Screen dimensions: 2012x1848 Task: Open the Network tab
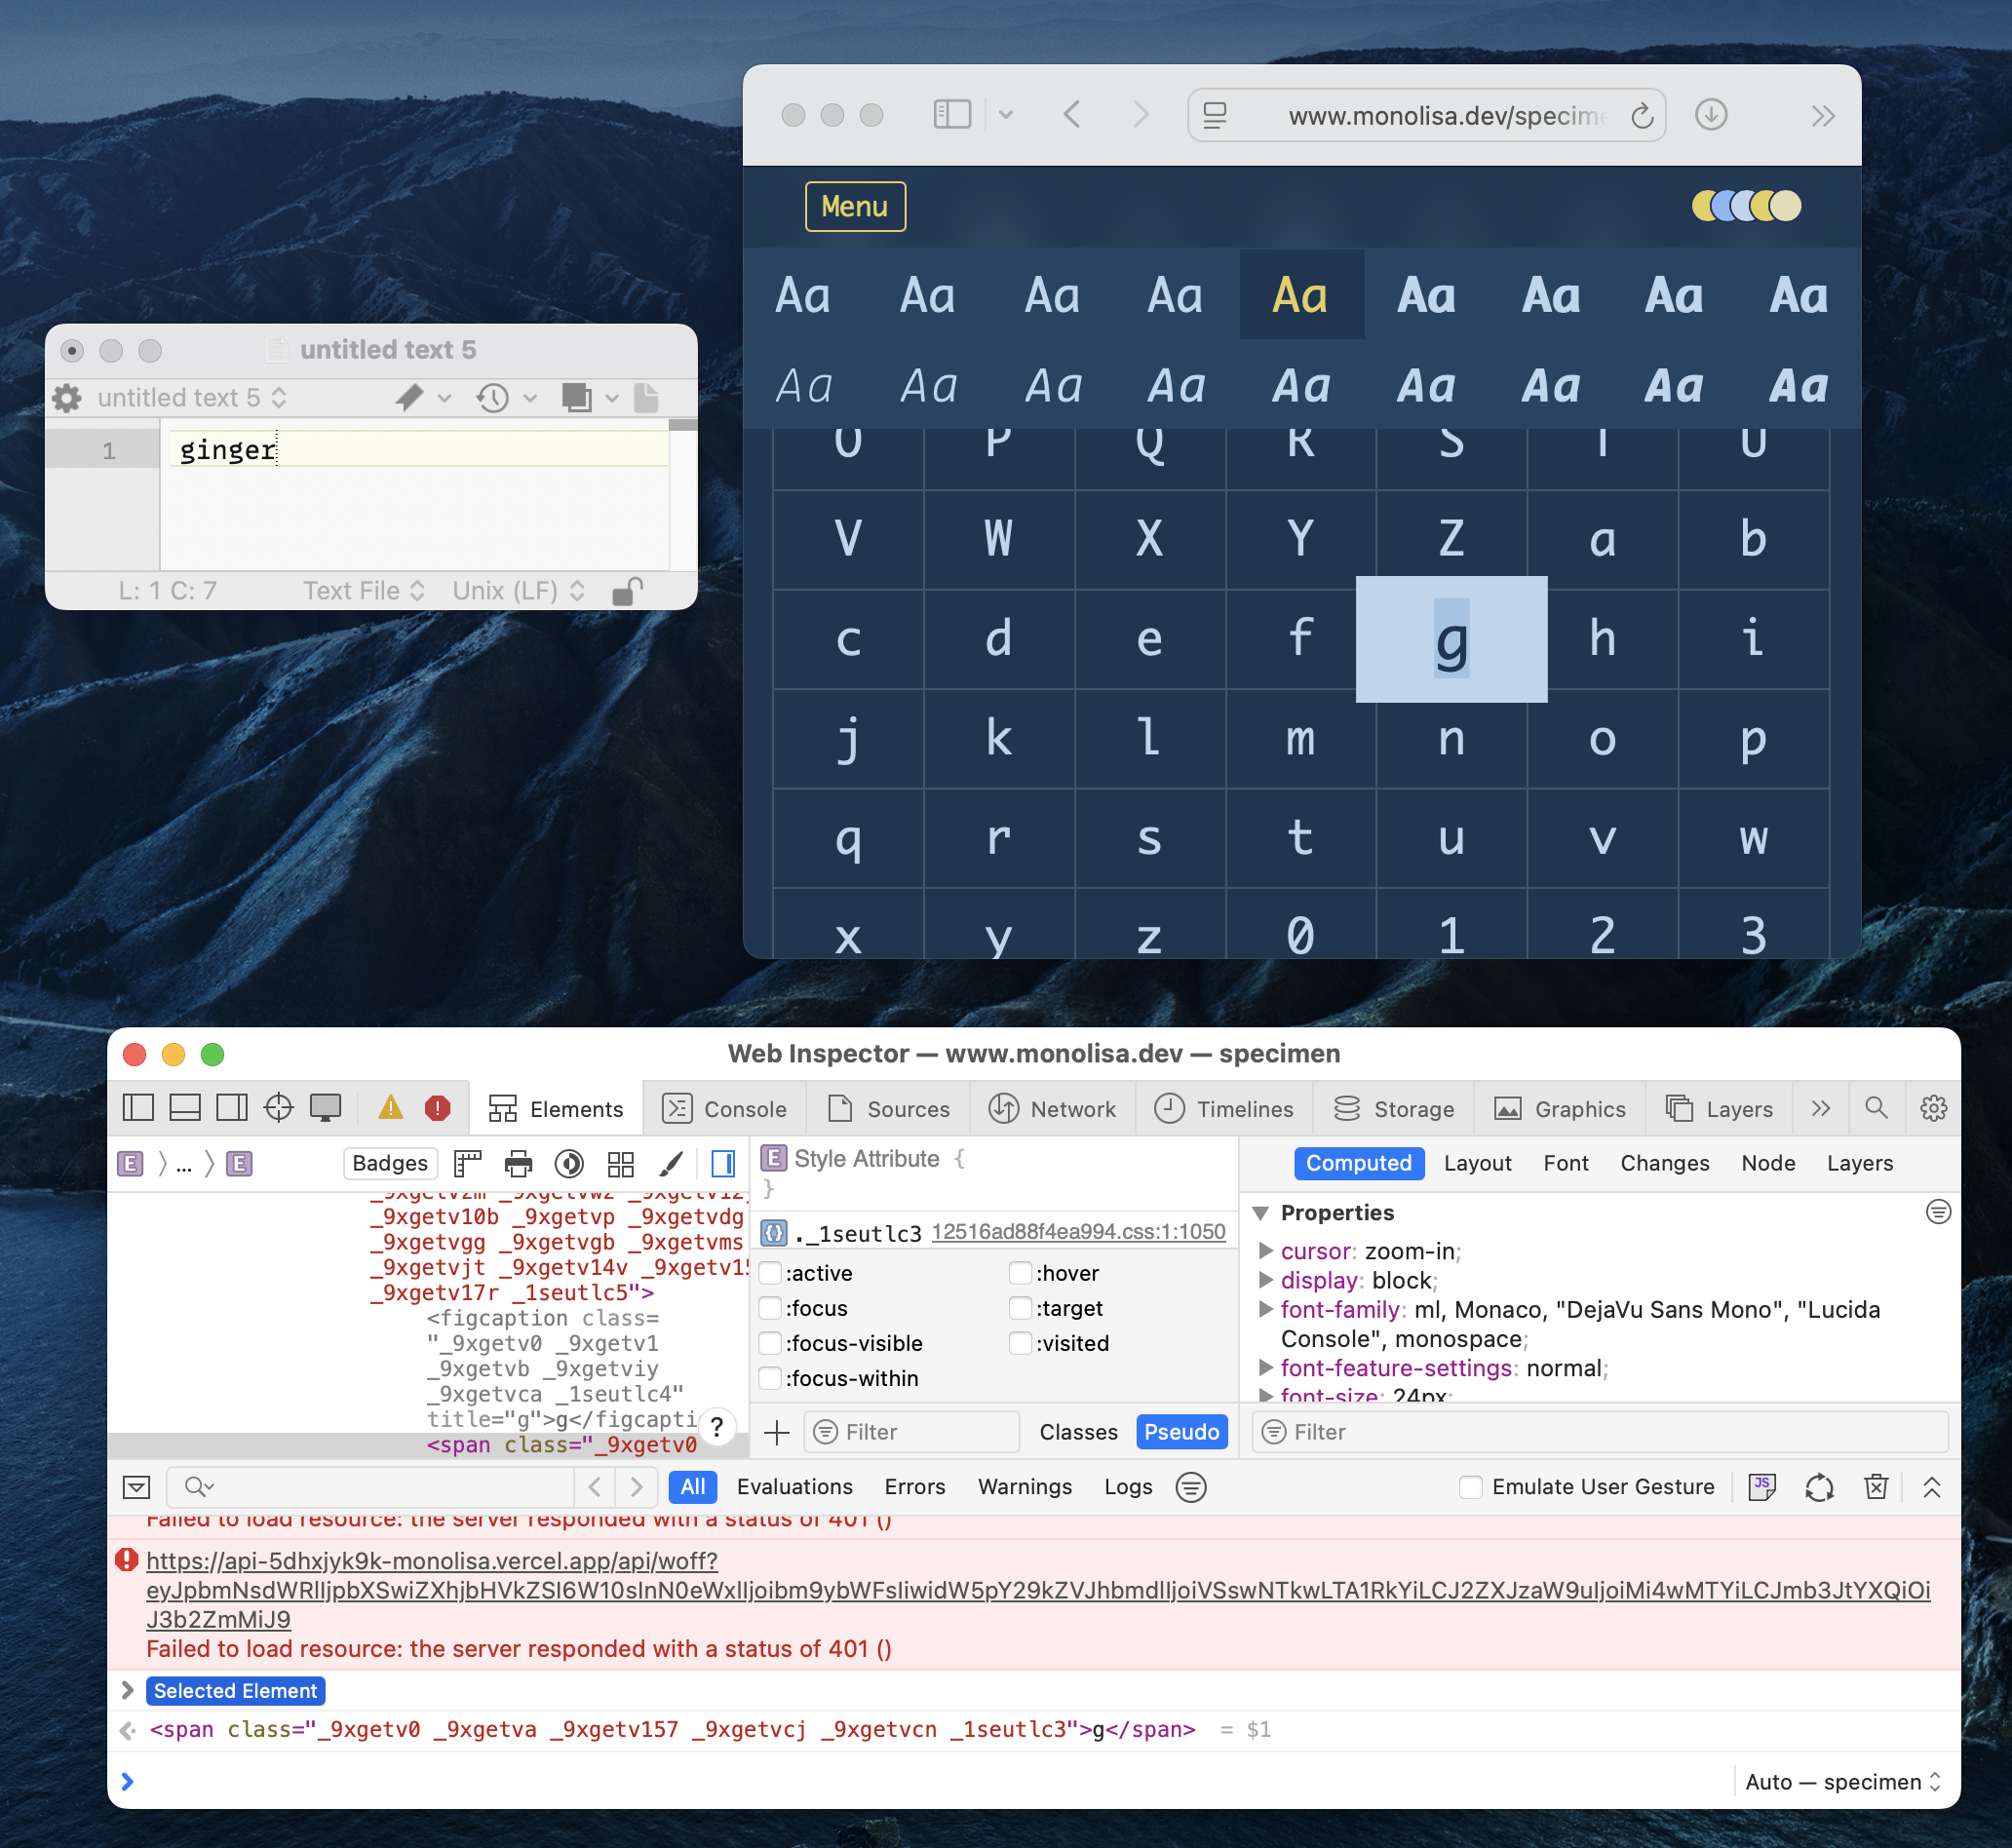tap(1052, 1108)
